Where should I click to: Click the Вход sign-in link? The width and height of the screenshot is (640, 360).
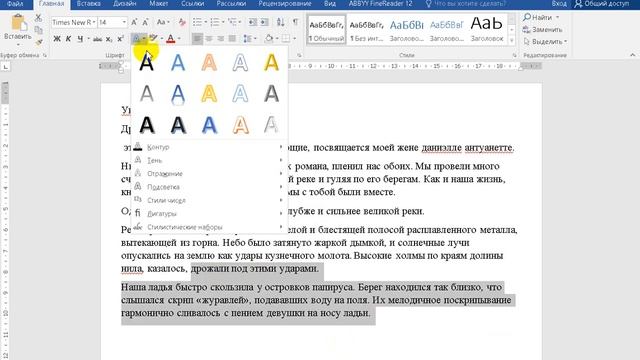click(x=559, y=4)
